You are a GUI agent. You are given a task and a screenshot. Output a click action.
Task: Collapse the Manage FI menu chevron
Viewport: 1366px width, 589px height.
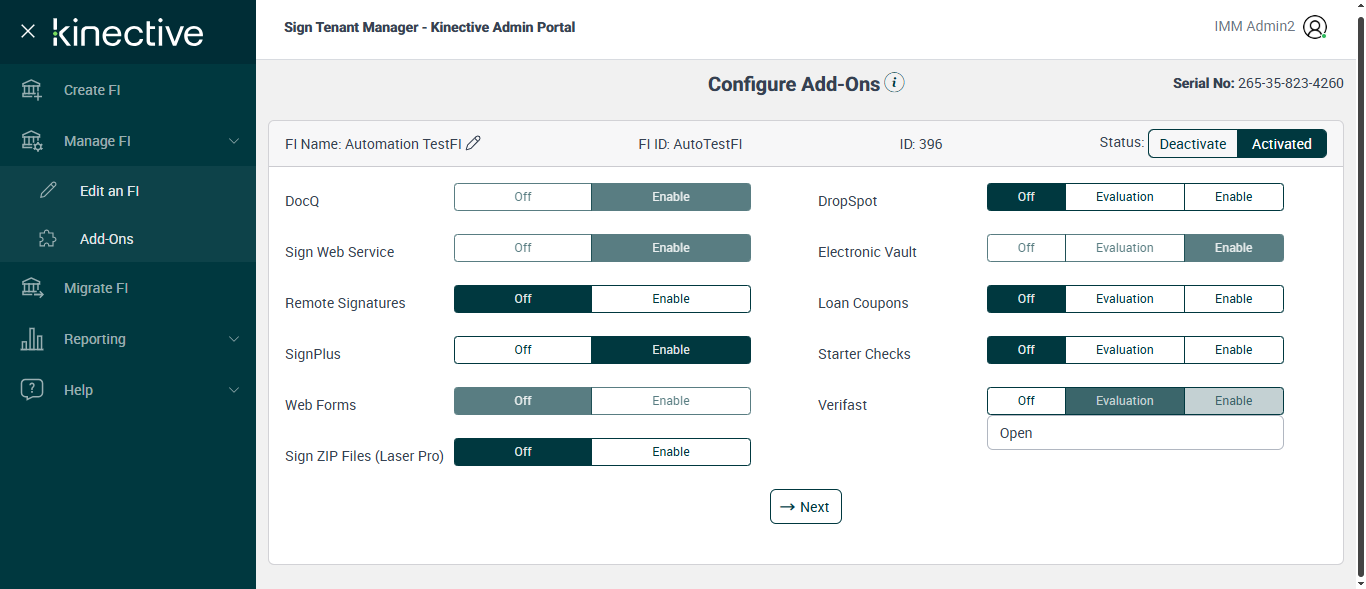(234, 141)
